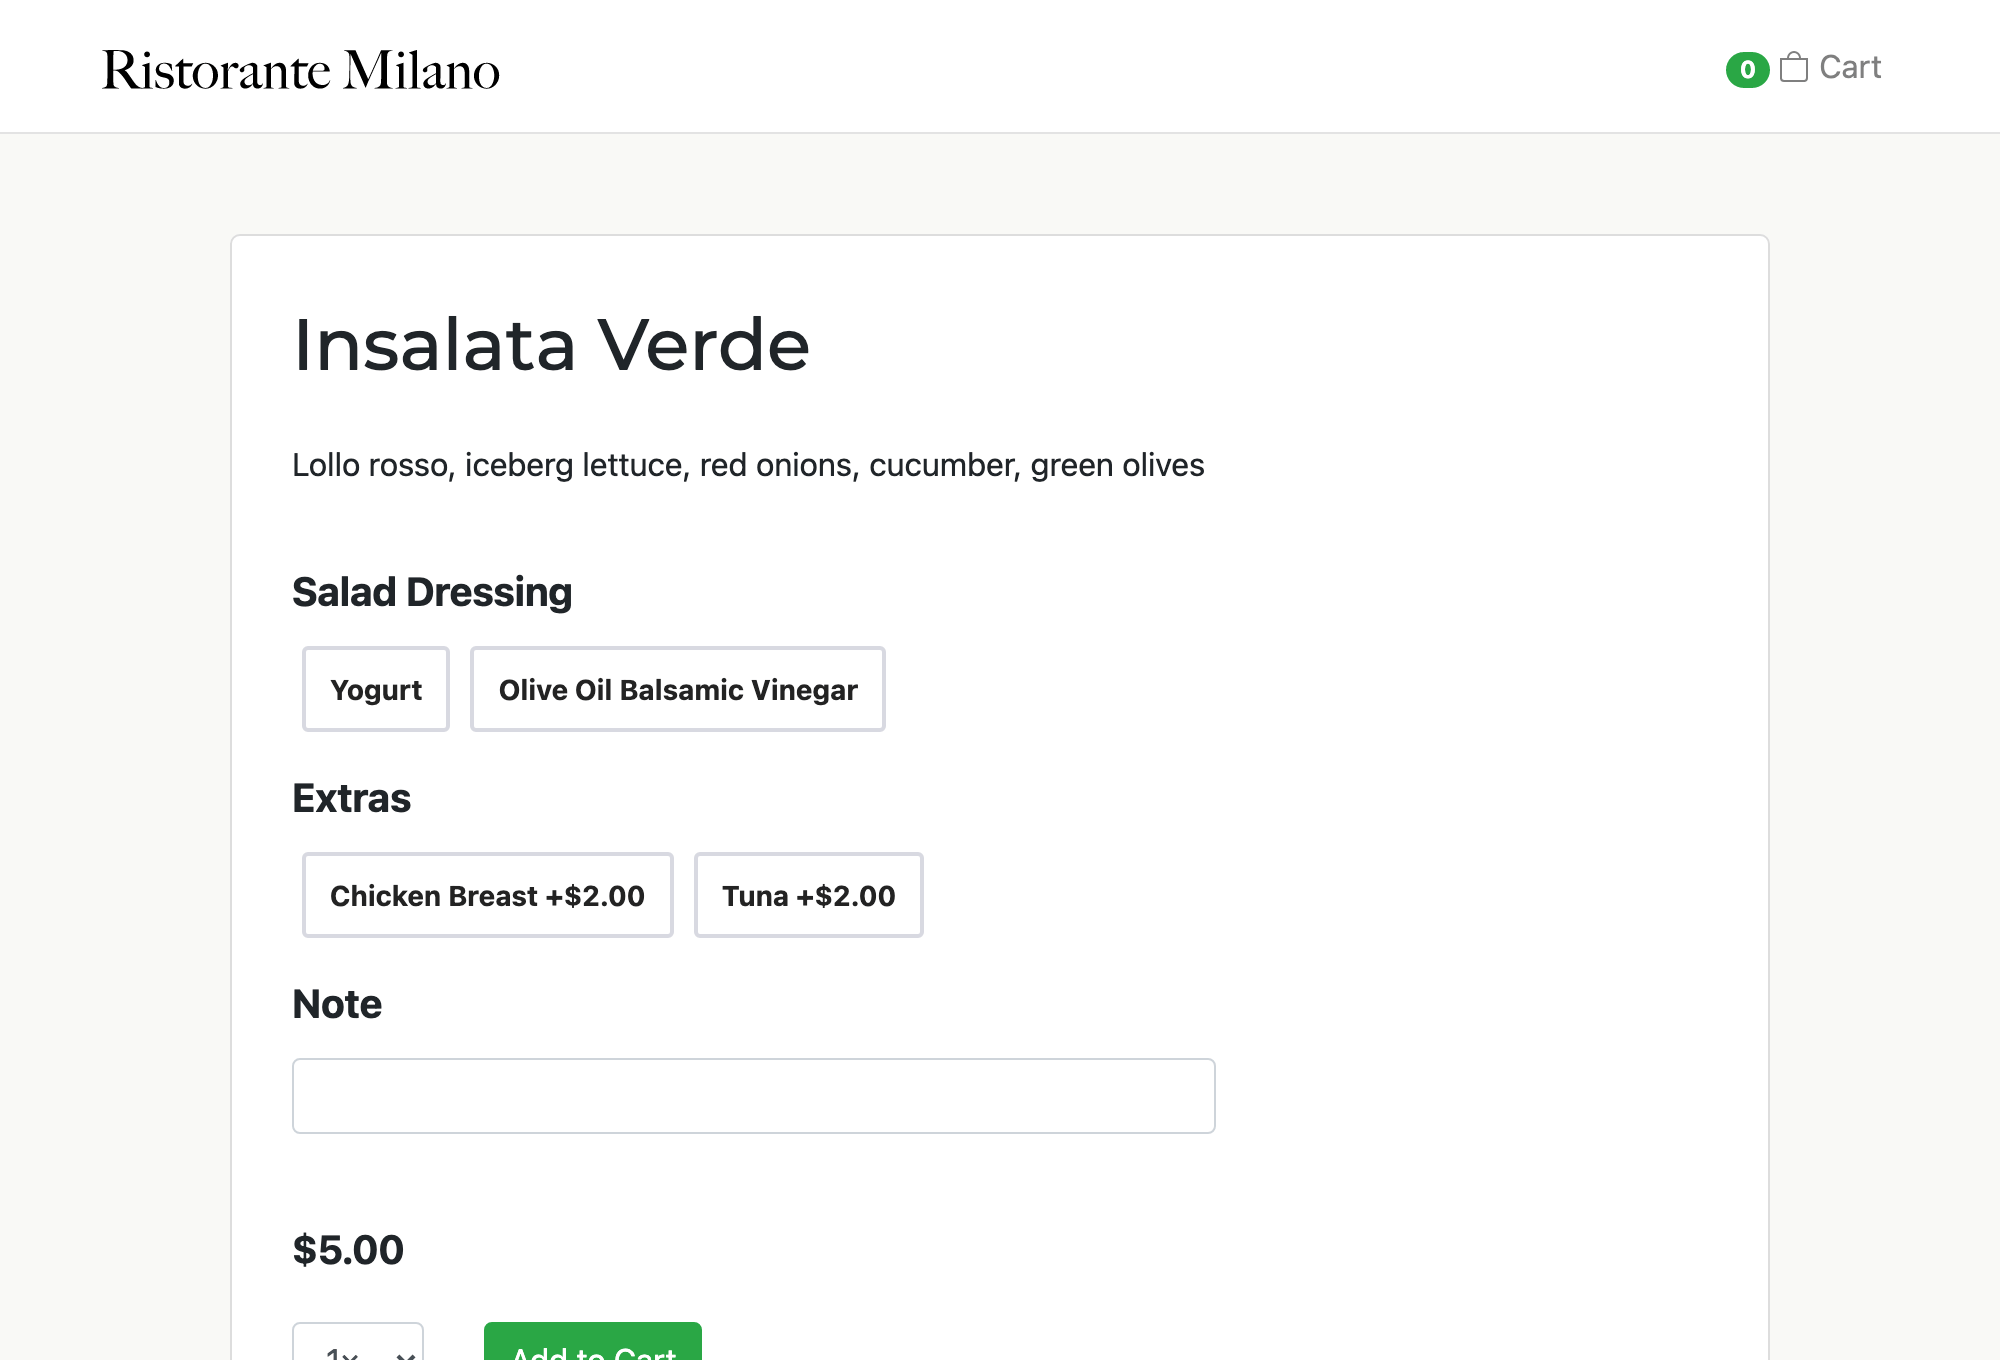Go to Ristorante Milano home logo

click(x=301, y=70)
